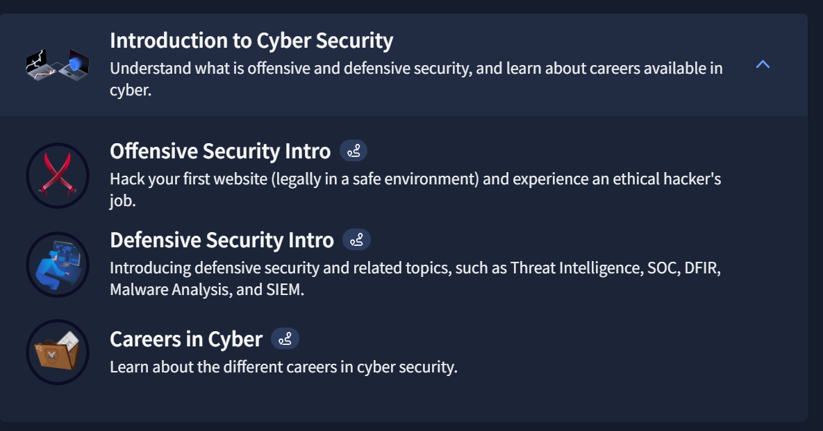Collapse the module using the up chevron
Screen dimensions: 823x431
(763, 65)
